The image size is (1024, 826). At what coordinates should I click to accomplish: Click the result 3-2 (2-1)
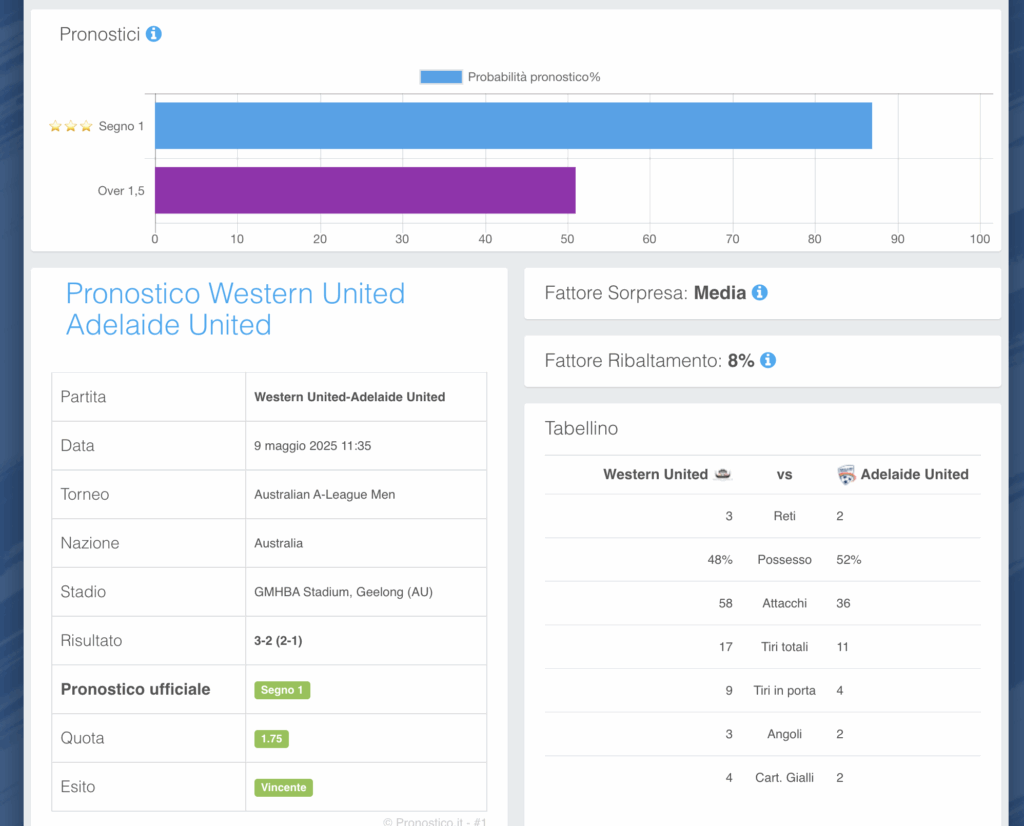pos(278,641)
